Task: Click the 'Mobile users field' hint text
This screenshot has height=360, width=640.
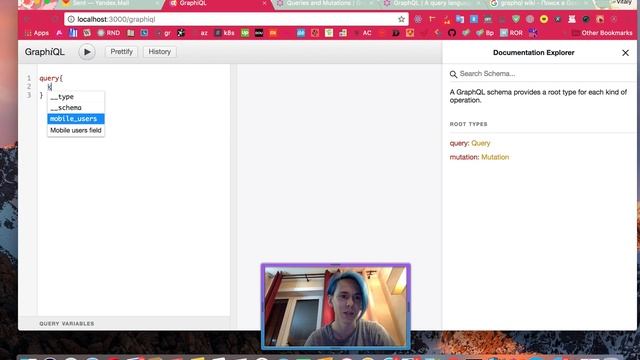Action: pos(76,130)
